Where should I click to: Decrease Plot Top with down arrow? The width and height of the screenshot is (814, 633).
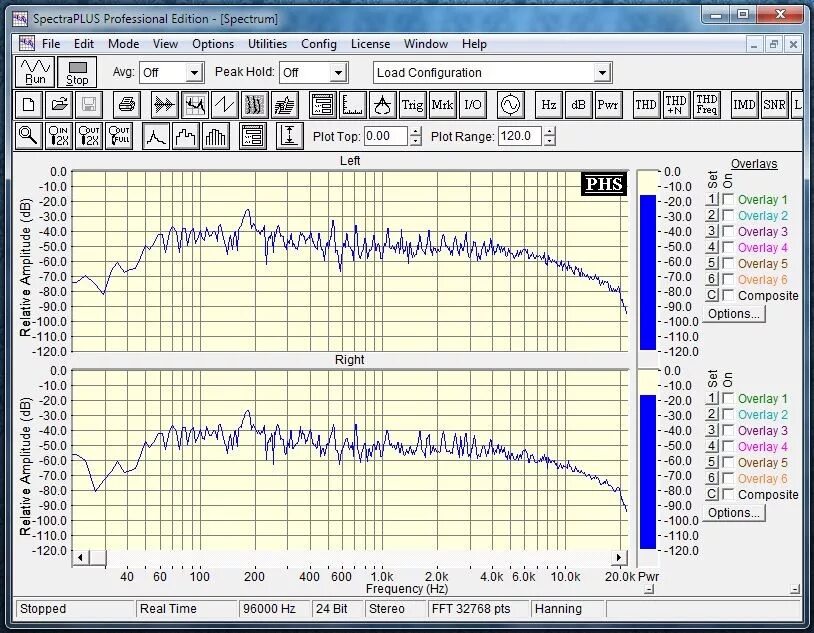pyautogui.click(x=415, y=141)
